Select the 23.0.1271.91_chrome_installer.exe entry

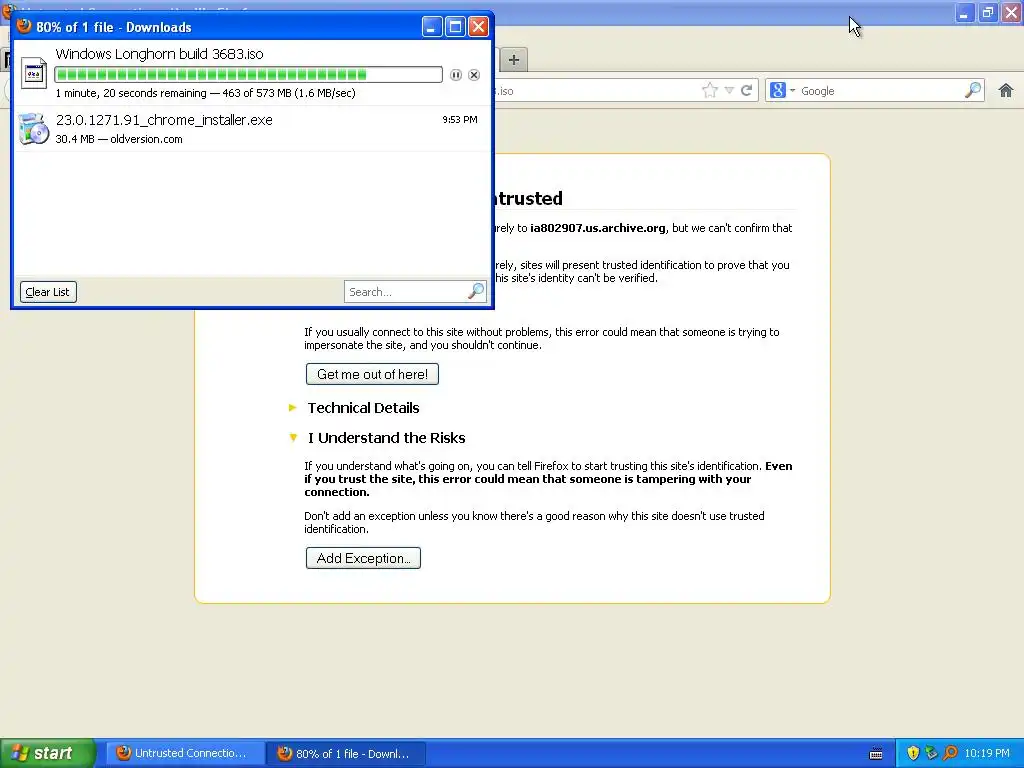pos(252,129)
